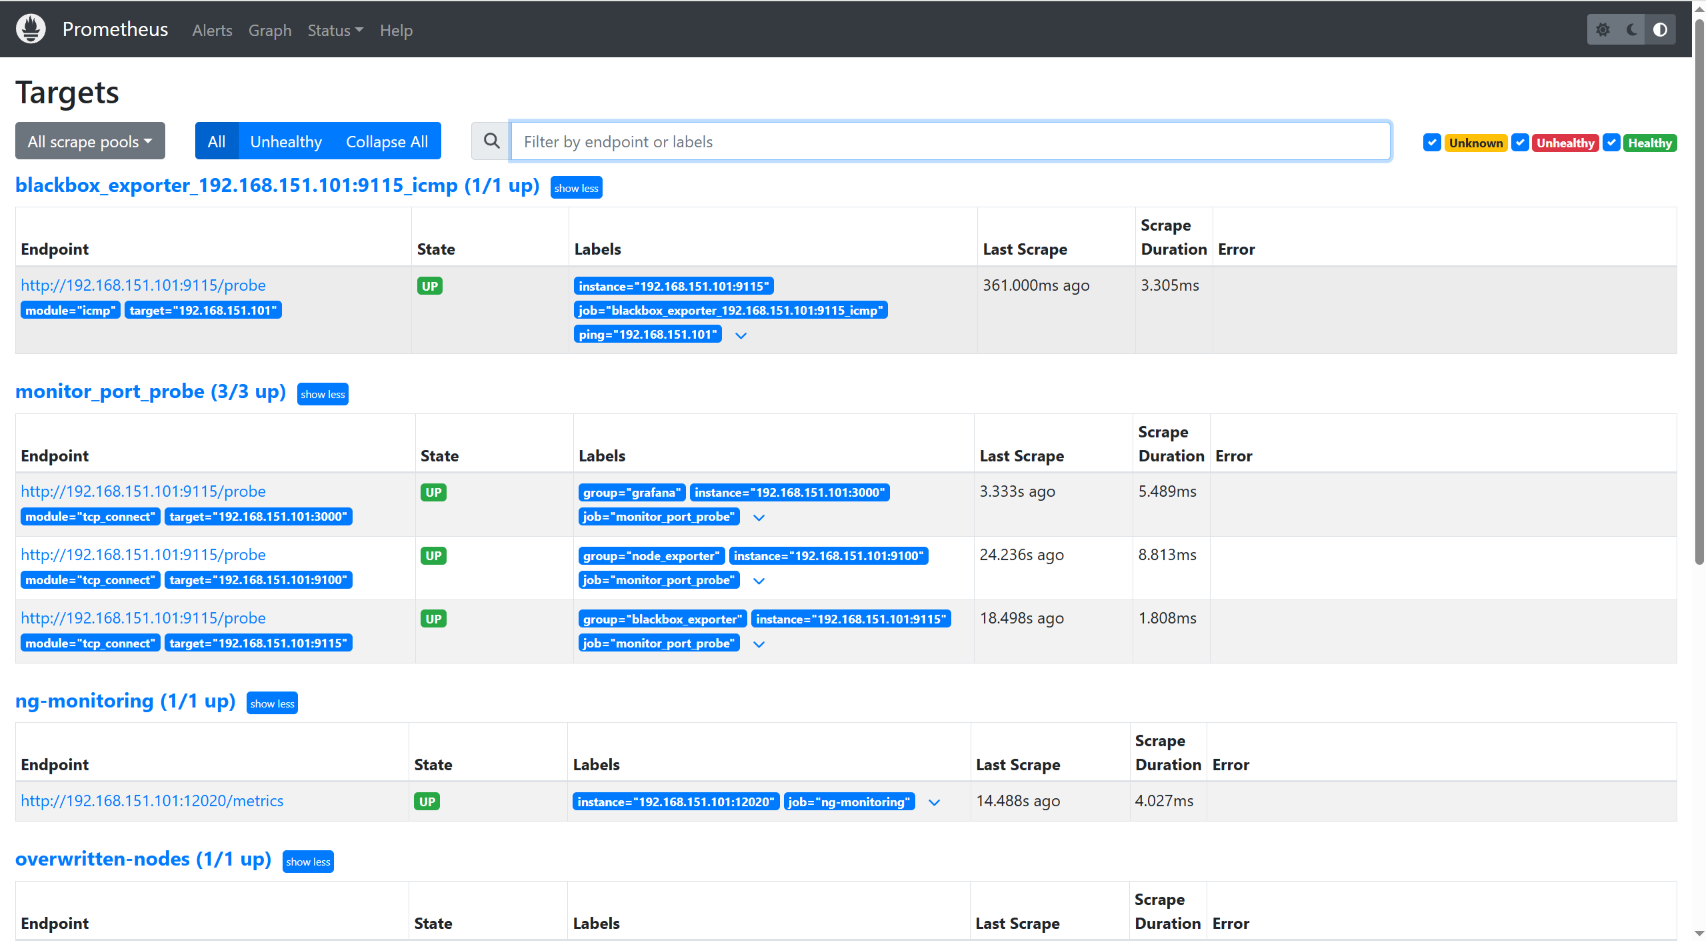Image resolution: width=1706 pixels, height=941 pixels.
Task: Open the Status dropdown menu
Action: click(335, 30)
